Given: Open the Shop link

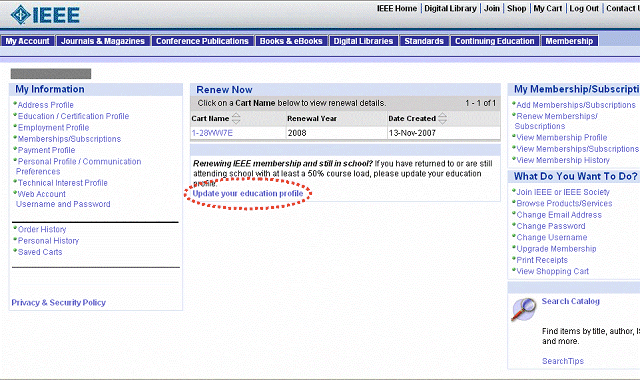Looking at the screenshot, I should click(x=516, y=9).
